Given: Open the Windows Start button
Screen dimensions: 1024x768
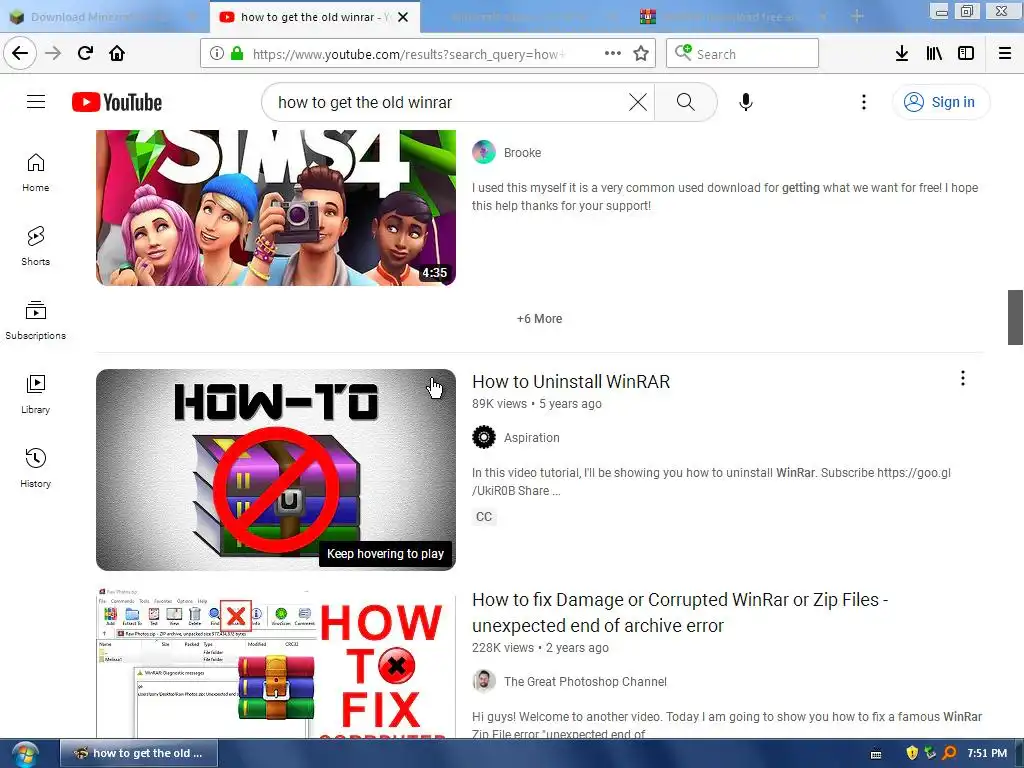Looking at the screenshot, I should (x=24, y=754).
